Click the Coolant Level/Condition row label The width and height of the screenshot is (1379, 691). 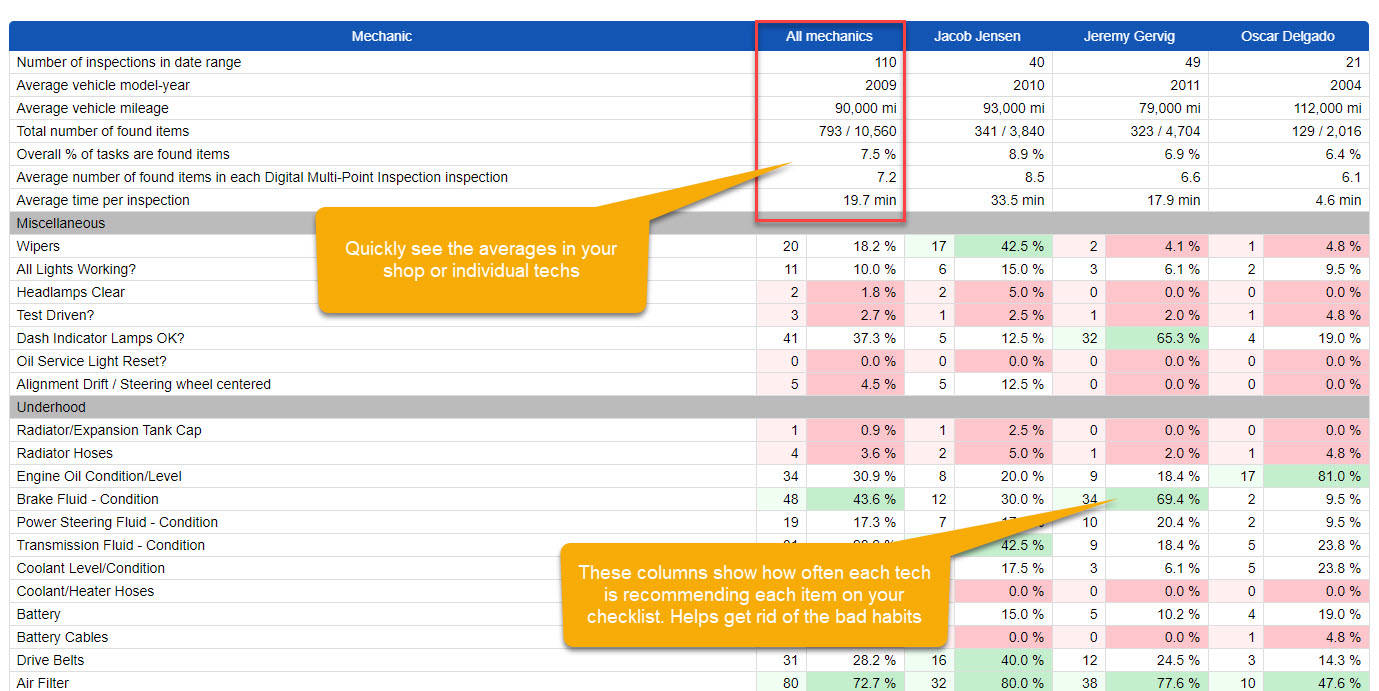(x=91, y=568)
